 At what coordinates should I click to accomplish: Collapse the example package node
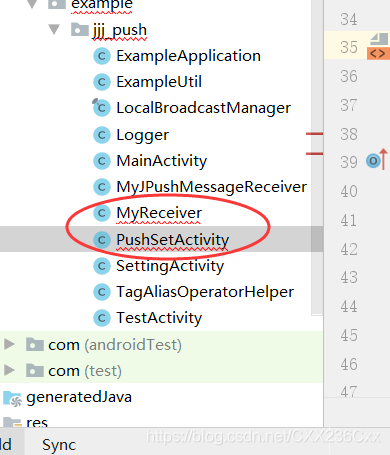tap(32, 4)
